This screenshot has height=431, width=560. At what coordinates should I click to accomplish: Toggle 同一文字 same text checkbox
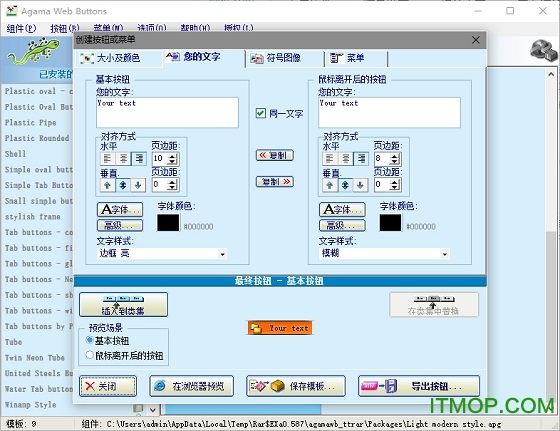pos(261,114)
